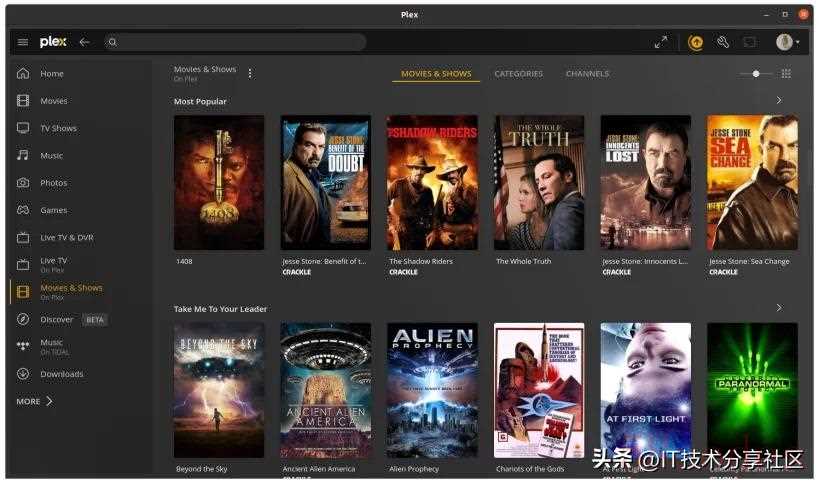Screen dimensions: 819x484
Task: Click the Live TV On Plex icon
Action: coord(23,265)
